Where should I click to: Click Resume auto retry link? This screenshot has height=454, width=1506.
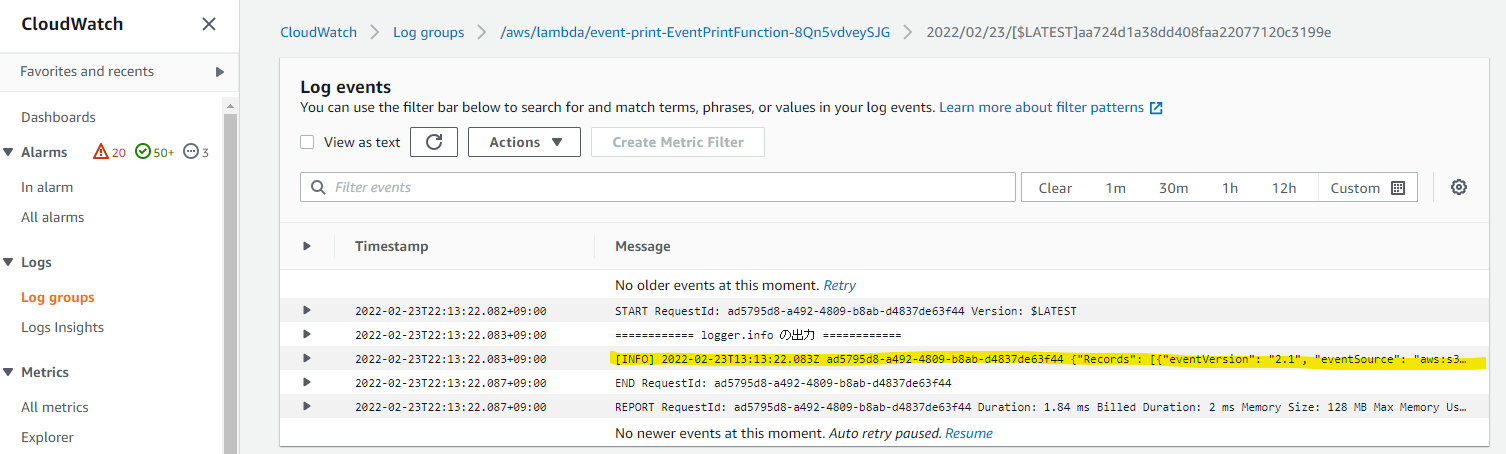tap(969, 433)
